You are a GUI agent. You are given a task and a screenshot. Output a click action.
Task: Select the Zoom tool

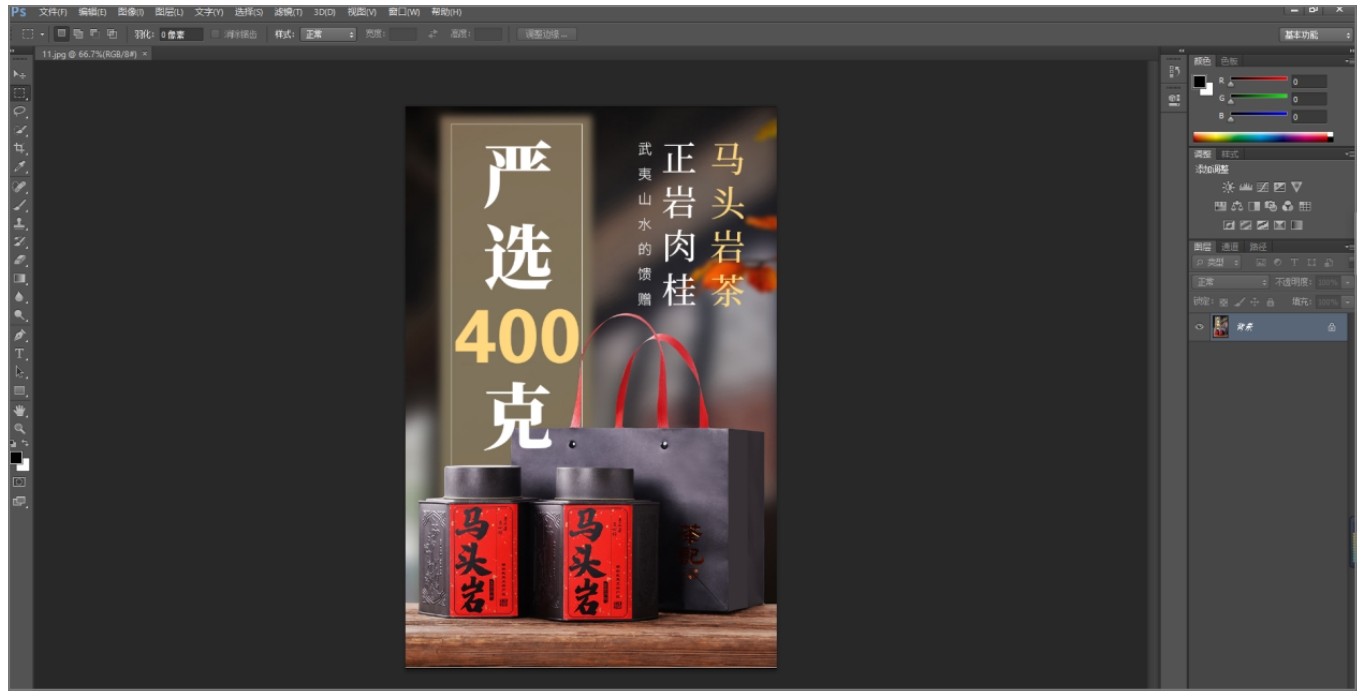pos(20,428)
